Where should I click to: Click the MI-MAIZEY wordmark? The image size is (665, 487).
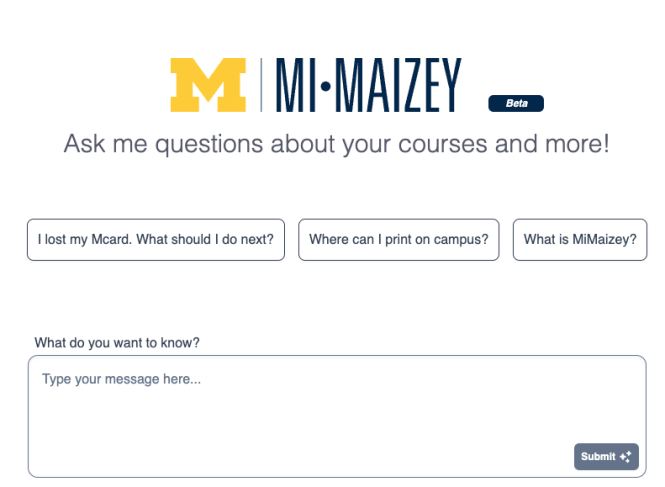[x=369, y=85]
